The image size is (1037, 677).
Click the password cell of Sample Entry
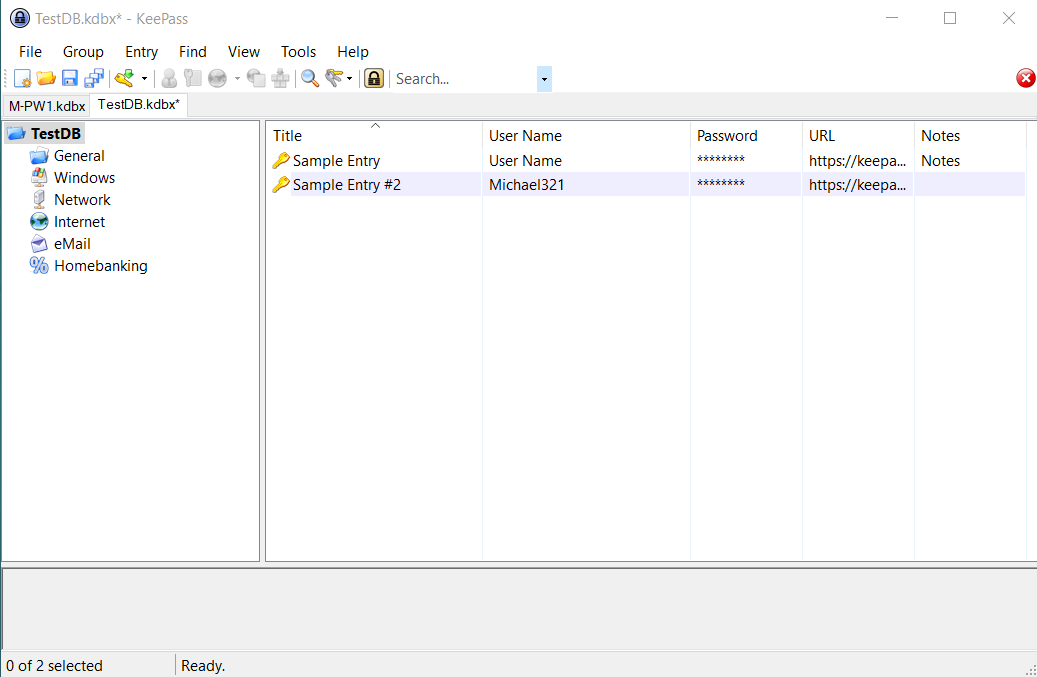[x=746, y=161]
